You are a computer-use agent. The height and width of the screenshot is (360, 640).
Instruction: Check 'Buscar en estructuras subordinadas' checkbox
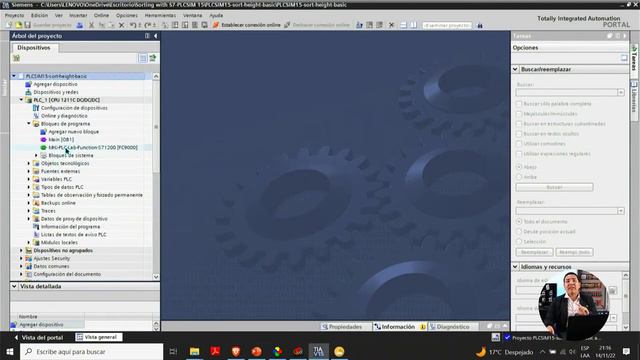click(x=519, y=124)
